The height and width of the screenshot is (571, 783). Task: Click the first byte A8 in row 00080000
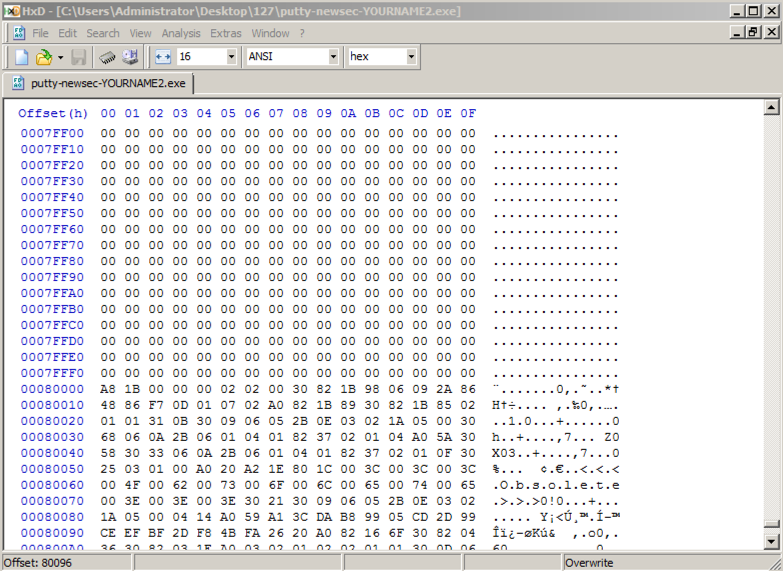click(x=108, y=389)
